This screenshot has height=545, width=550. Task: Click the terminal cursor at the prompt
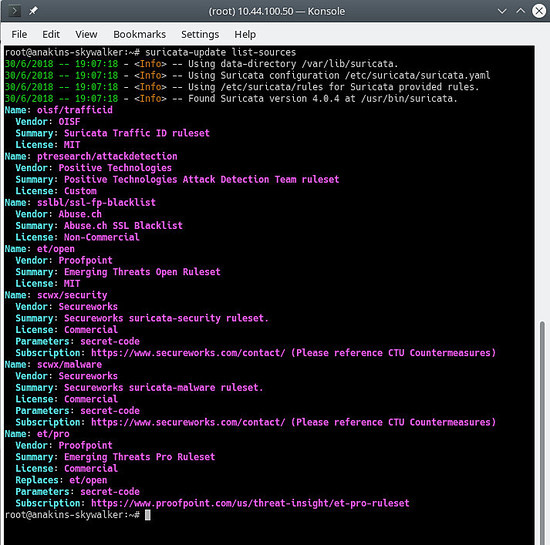pos(148,515)
